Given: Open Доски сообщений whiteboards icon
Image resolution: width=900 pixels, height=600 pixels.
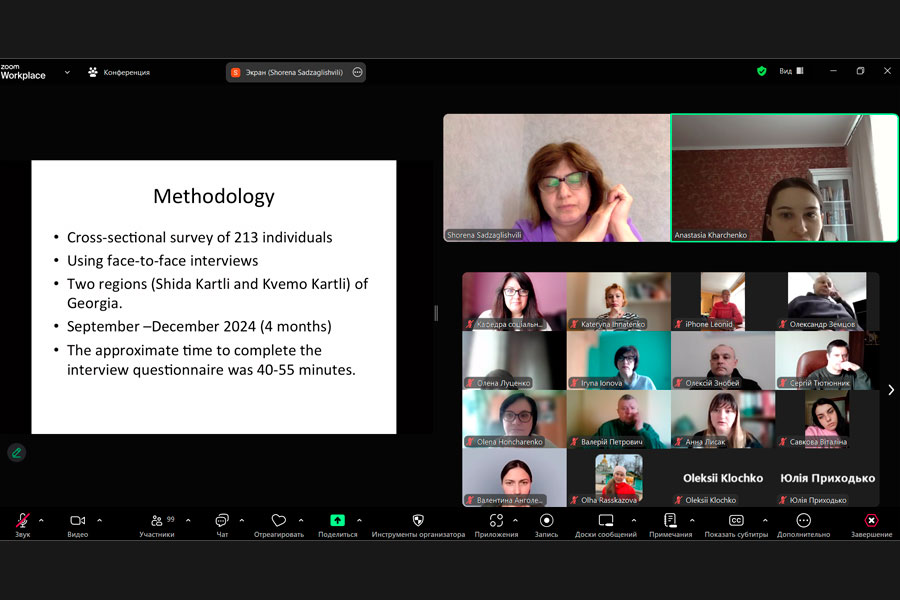Looking at the screenshot, I should (605, 521).
